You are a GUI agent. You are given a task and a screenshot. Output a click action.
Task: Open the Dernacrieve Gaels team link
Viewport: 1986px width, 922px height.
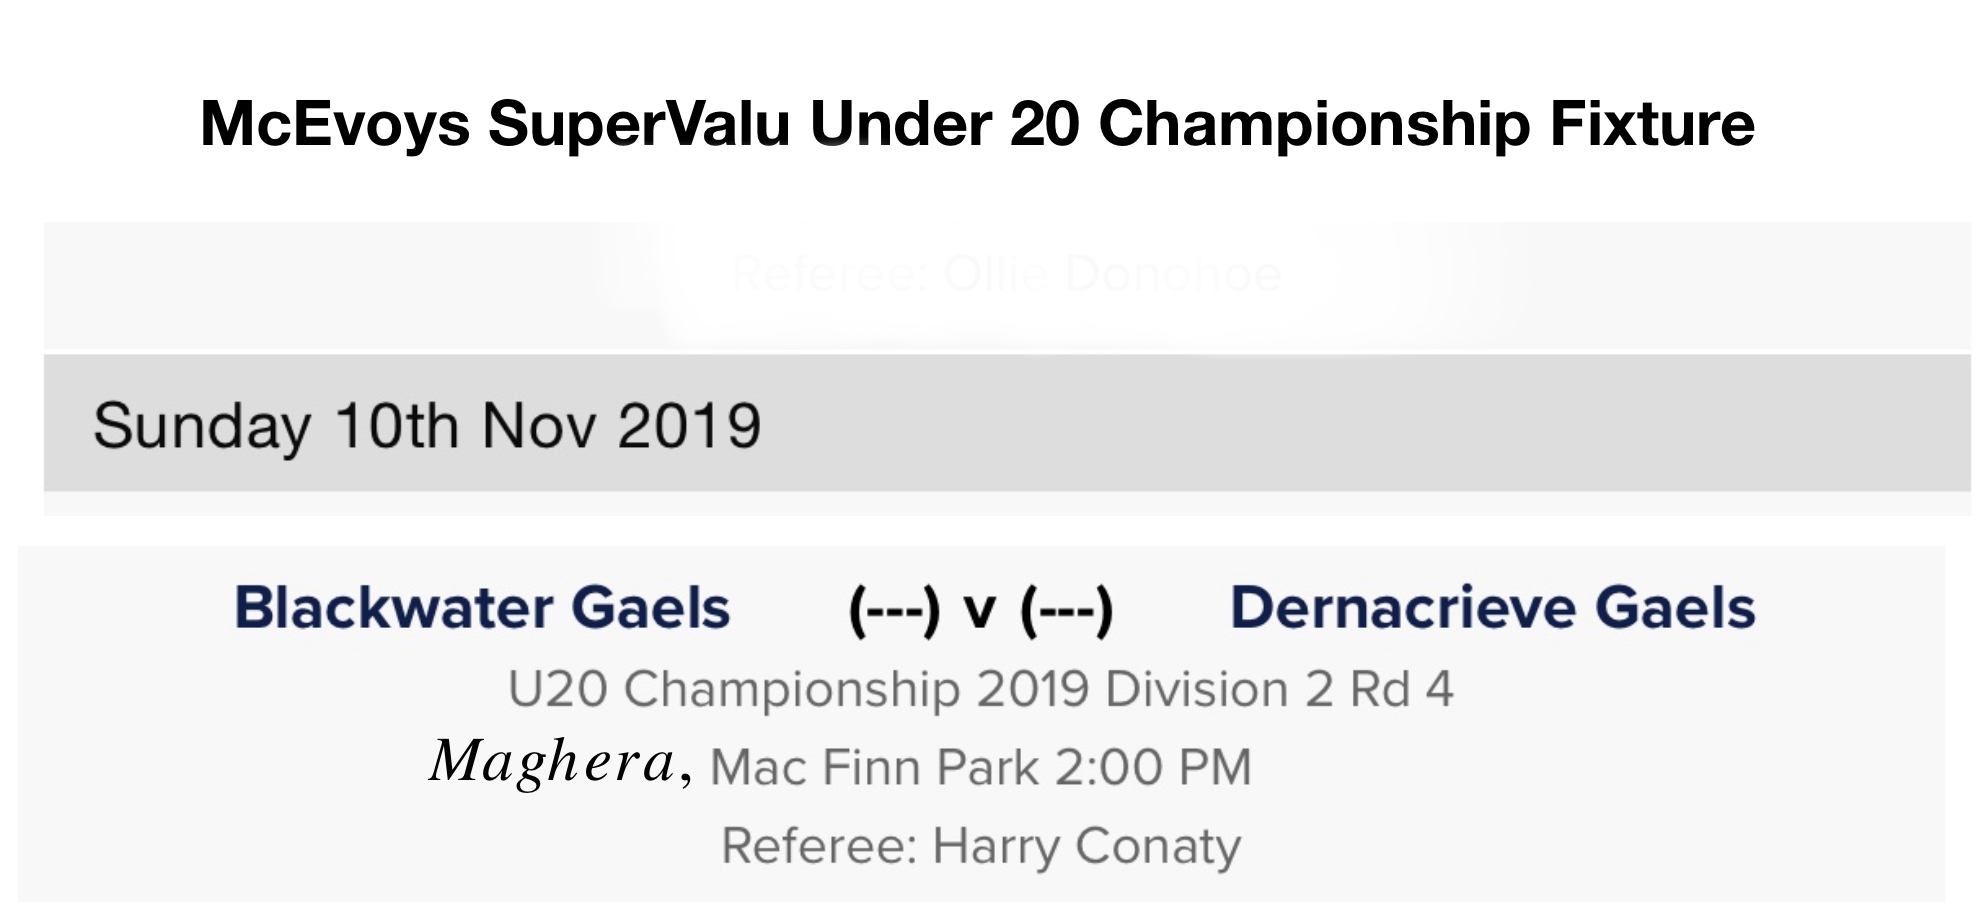click(x=1493, y=608)
